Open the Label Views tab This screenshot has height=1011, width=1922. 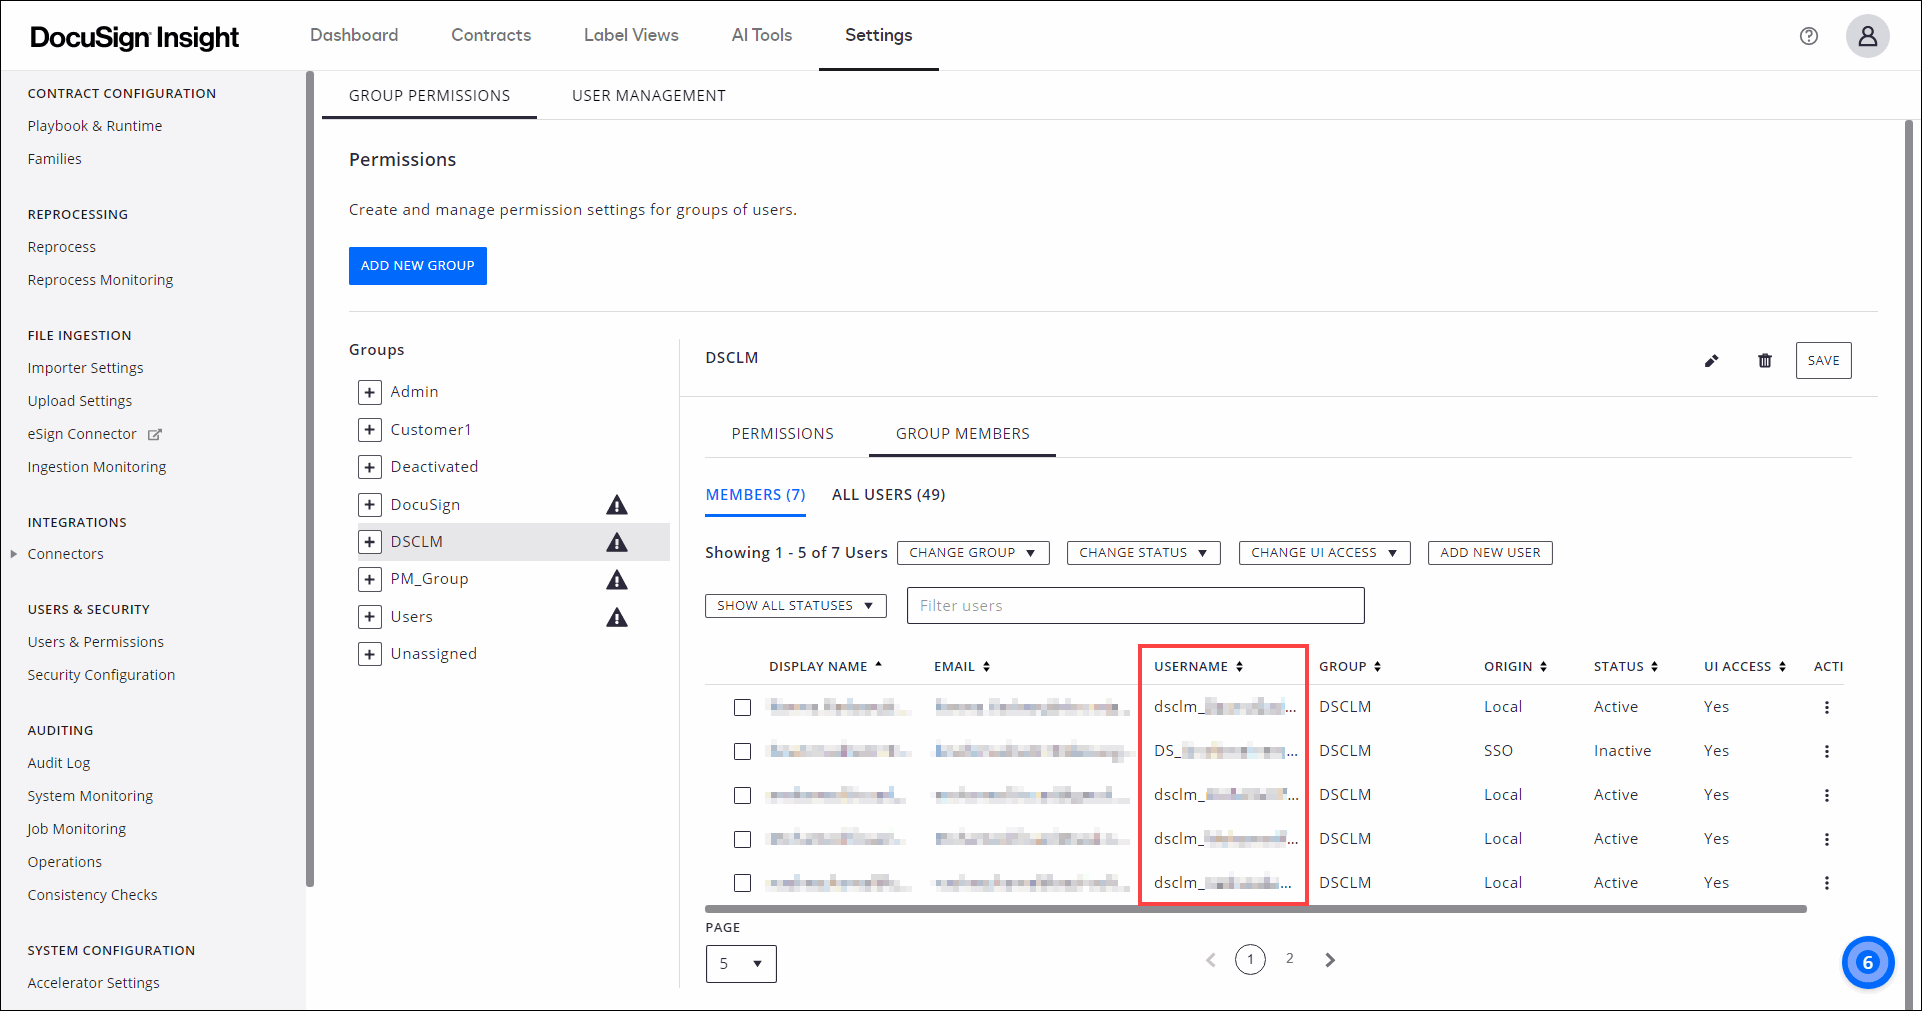coord(631,35)
